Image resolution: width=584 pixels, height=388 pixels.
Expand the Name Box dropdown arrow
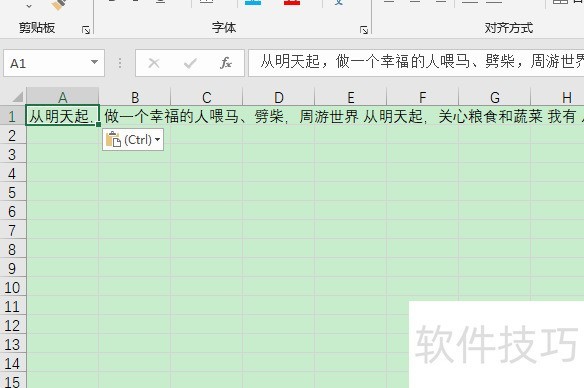[x=95, y=62]
